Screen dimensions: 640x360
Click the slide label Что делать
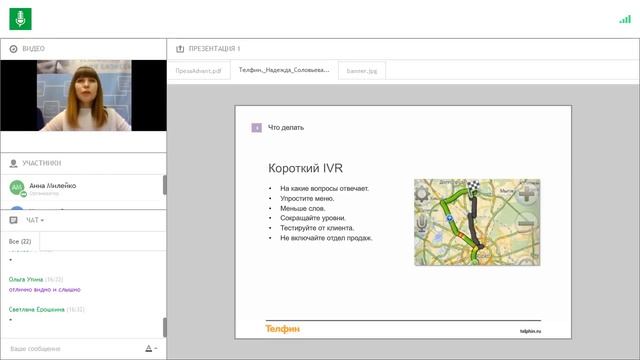(x=286, y=128)
